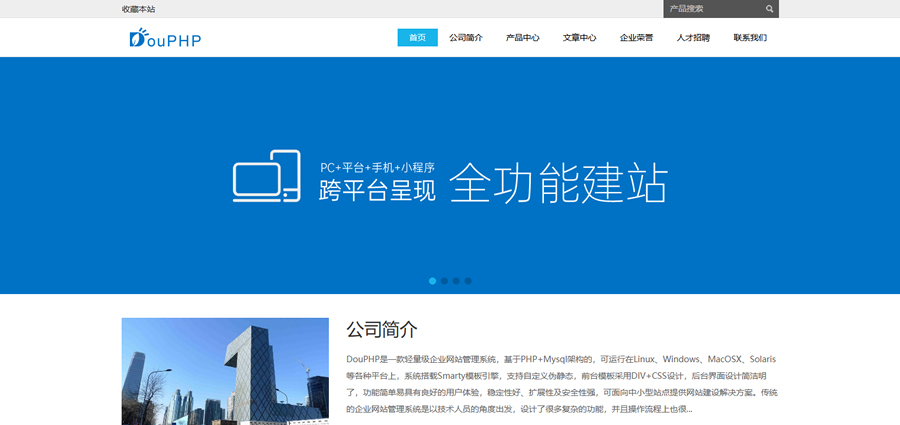900x425 pixels.
Task: Jump to the fourth banner slide dot
Action: click(x=468, y=281)
